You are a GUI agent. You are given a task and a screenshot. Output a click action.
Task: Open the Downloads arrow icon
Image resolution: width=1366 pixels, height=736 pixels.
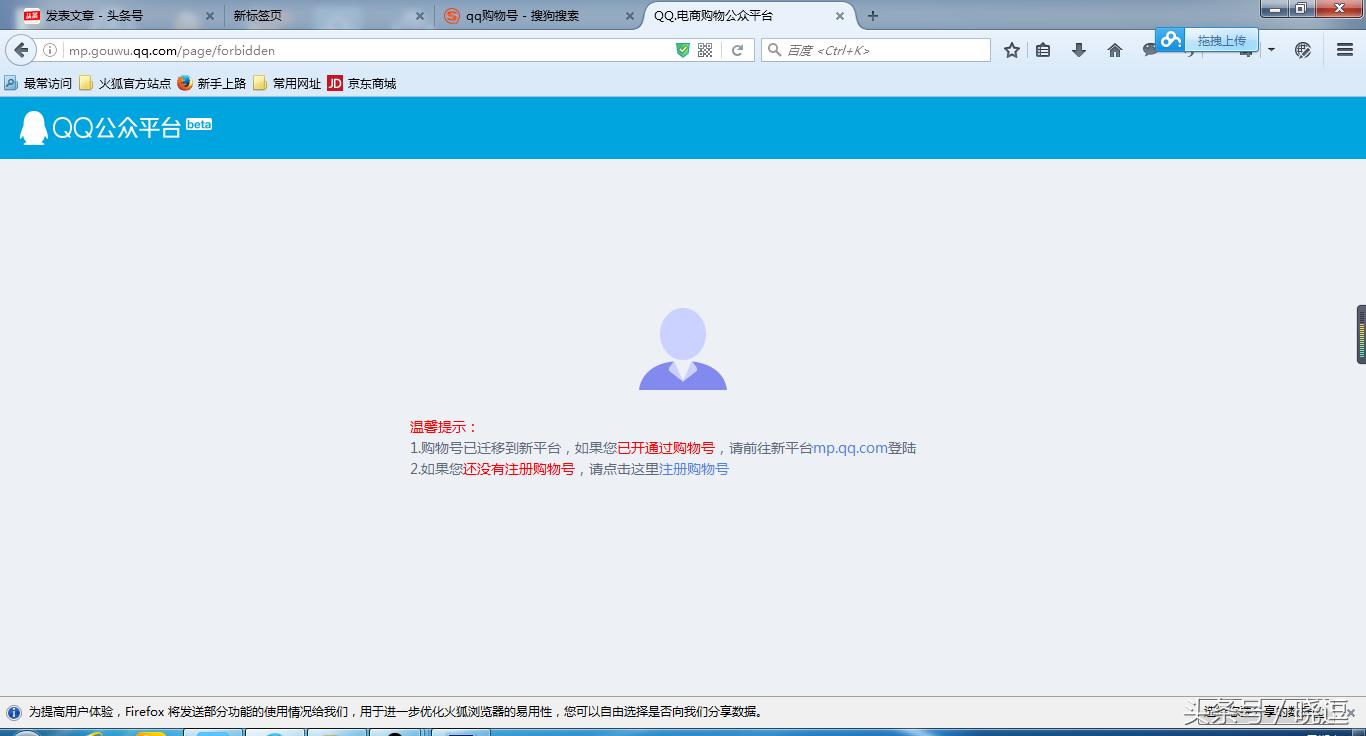coord(1079,49)
